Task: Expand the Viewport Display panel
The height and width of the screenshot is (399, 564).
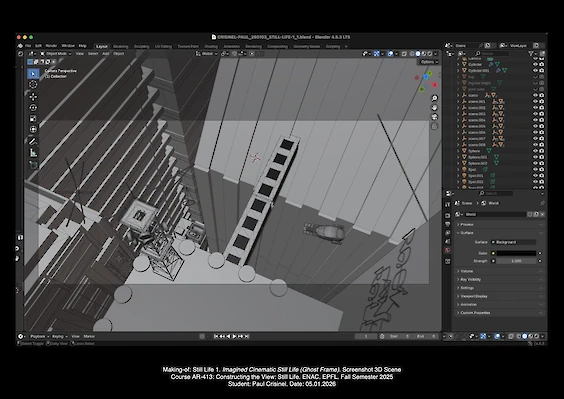Action: tap(500, 296)
